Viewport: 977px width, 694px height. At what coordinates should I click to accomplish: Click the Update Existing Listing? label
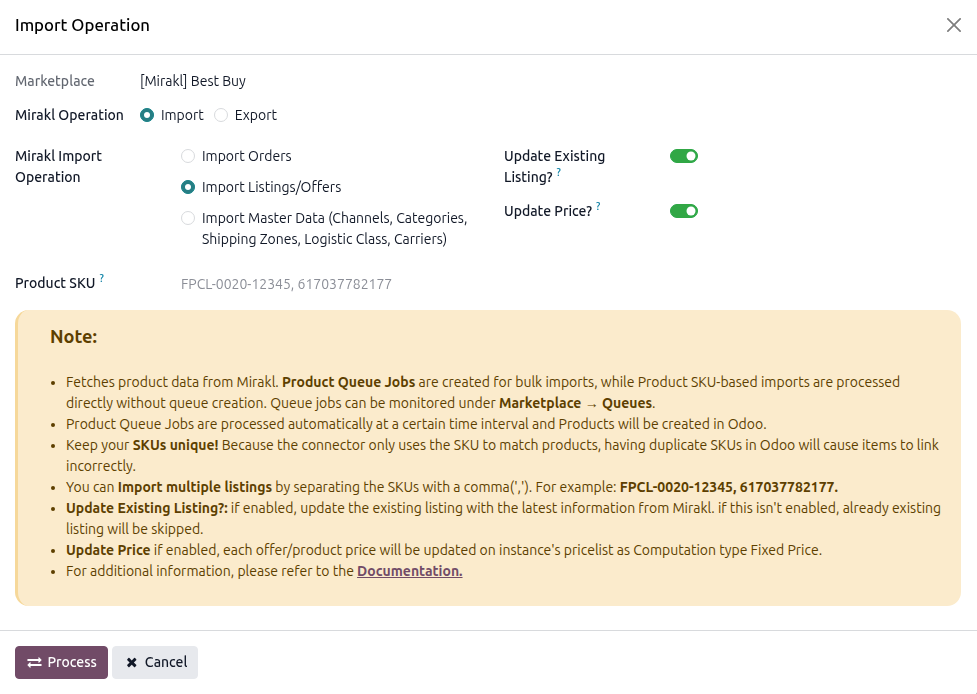tap(555, 166)
